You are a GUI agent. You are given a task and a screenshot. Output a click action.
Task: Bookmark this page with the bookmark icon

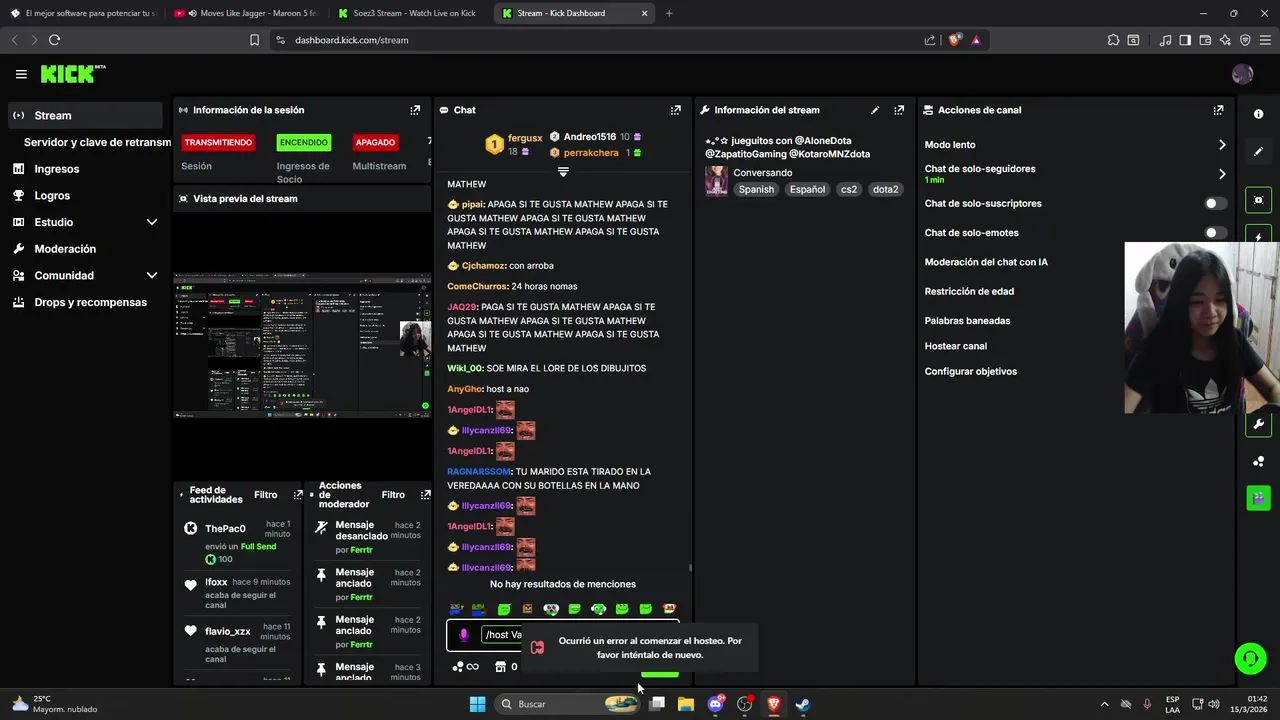[x=254, y=40]
